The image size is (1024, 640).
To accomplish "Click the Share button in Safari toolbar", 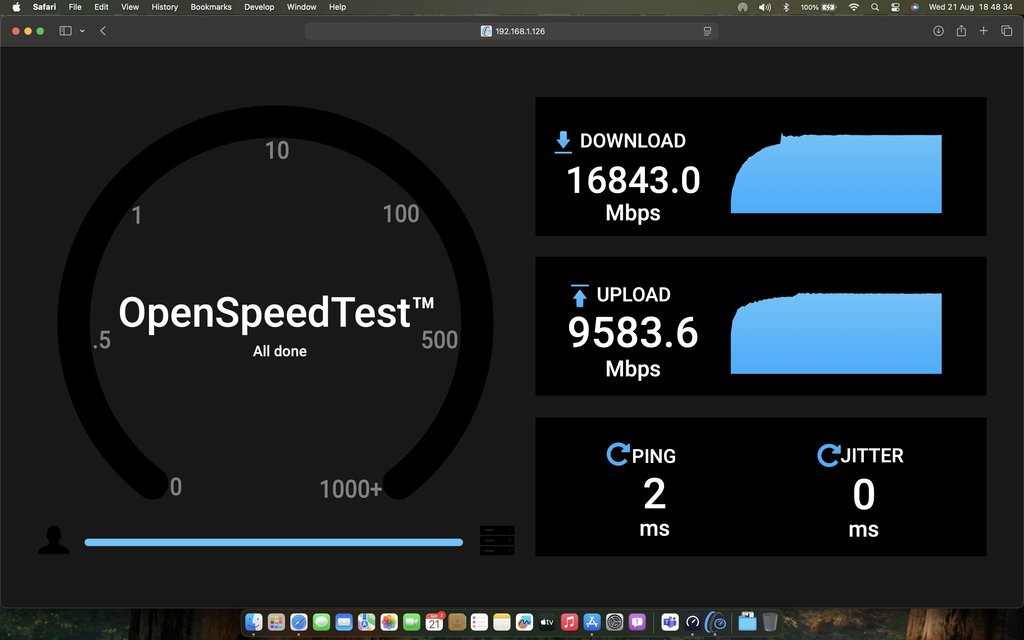I will (x=961, y=31).
